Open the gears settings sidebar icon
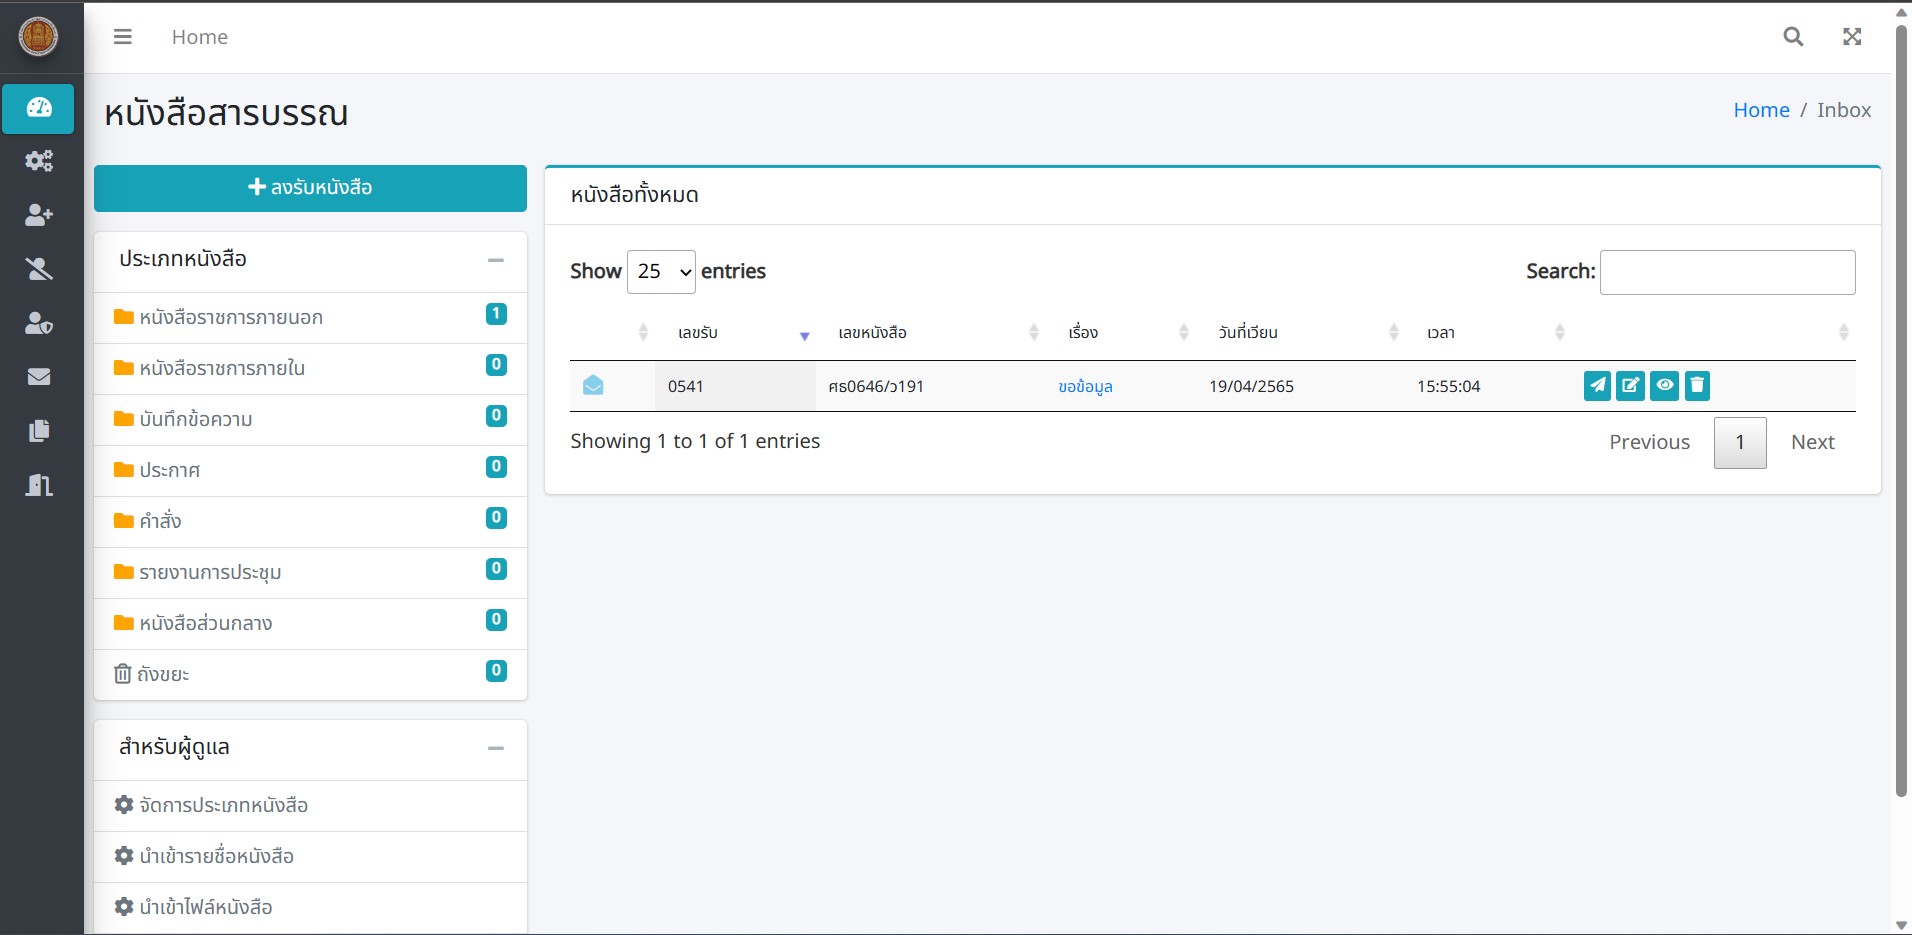The width and height of the screenshot is (1912, 935). point(39,161)
